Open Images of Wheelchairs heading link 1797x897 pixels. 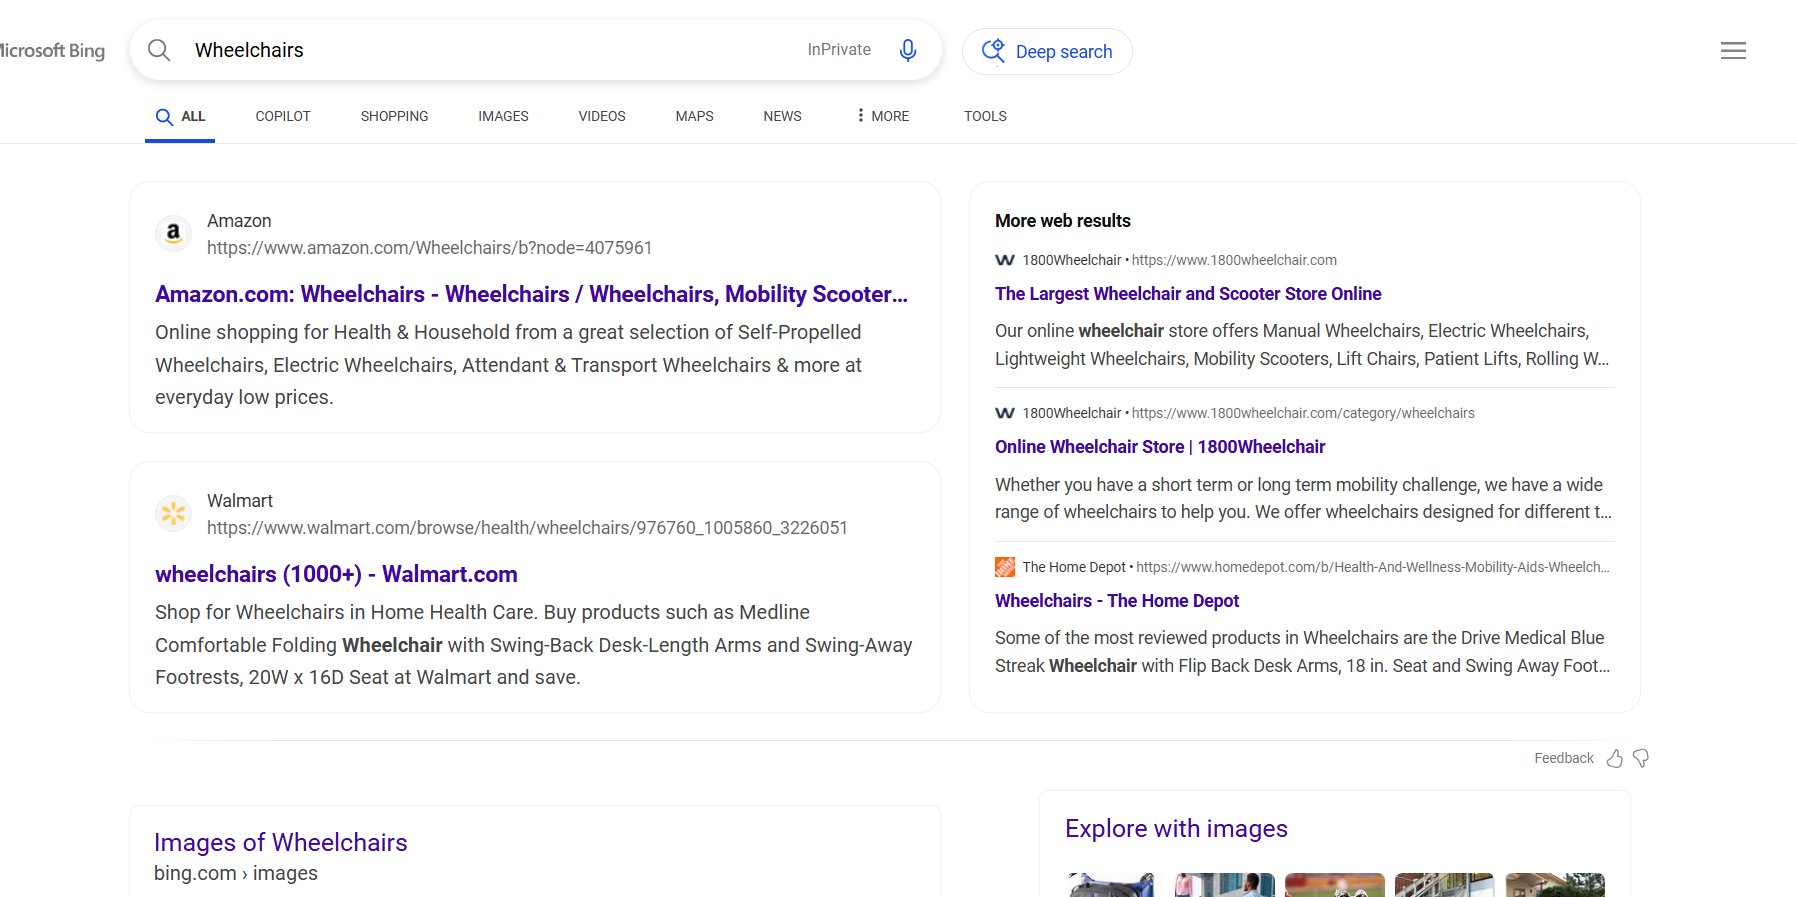point(281,843)
